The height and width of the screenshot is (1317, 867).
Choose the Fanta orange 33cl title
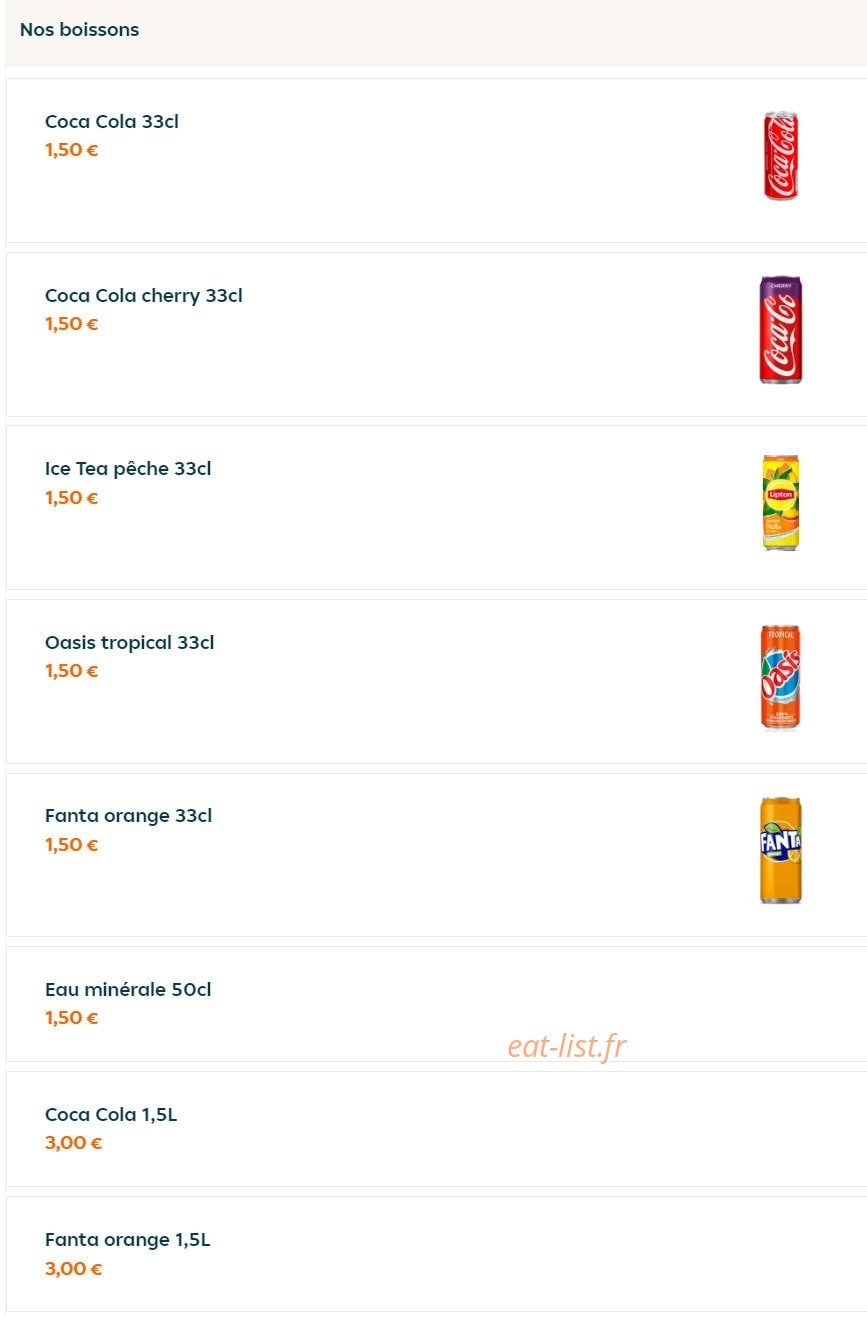point(129,816)
